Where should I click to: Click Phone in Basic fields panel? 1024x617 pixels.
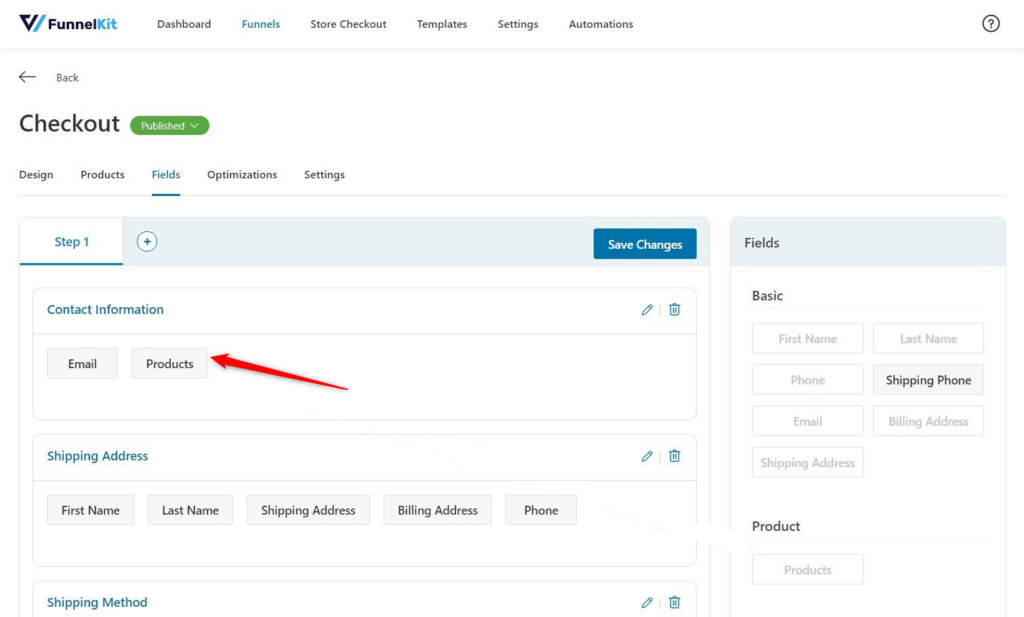point(808,380)
